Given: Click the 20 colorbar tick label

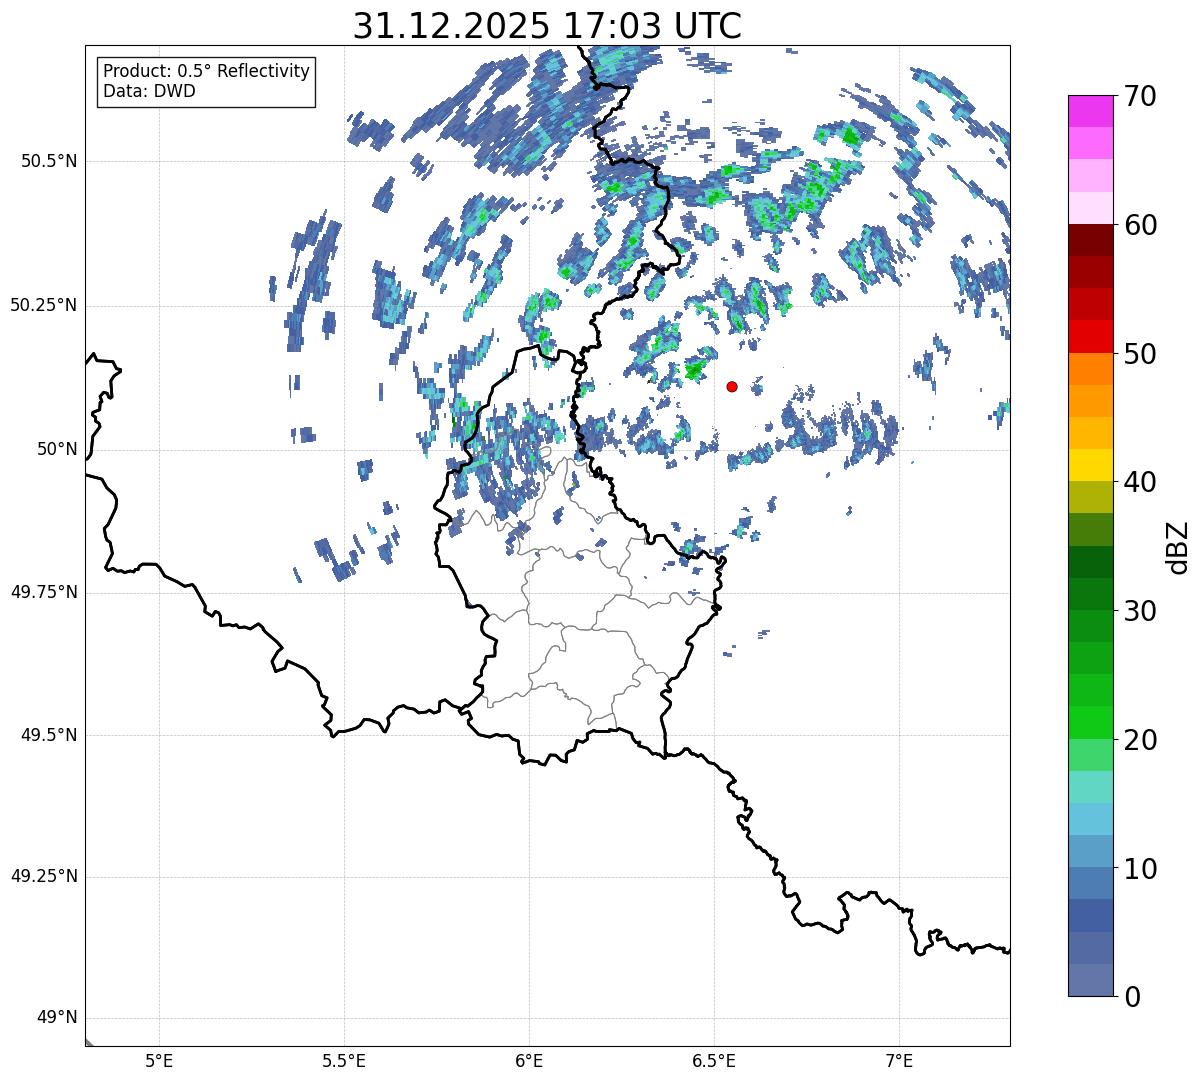Looking at the screenshot, I should click(x=1140, y=740).
